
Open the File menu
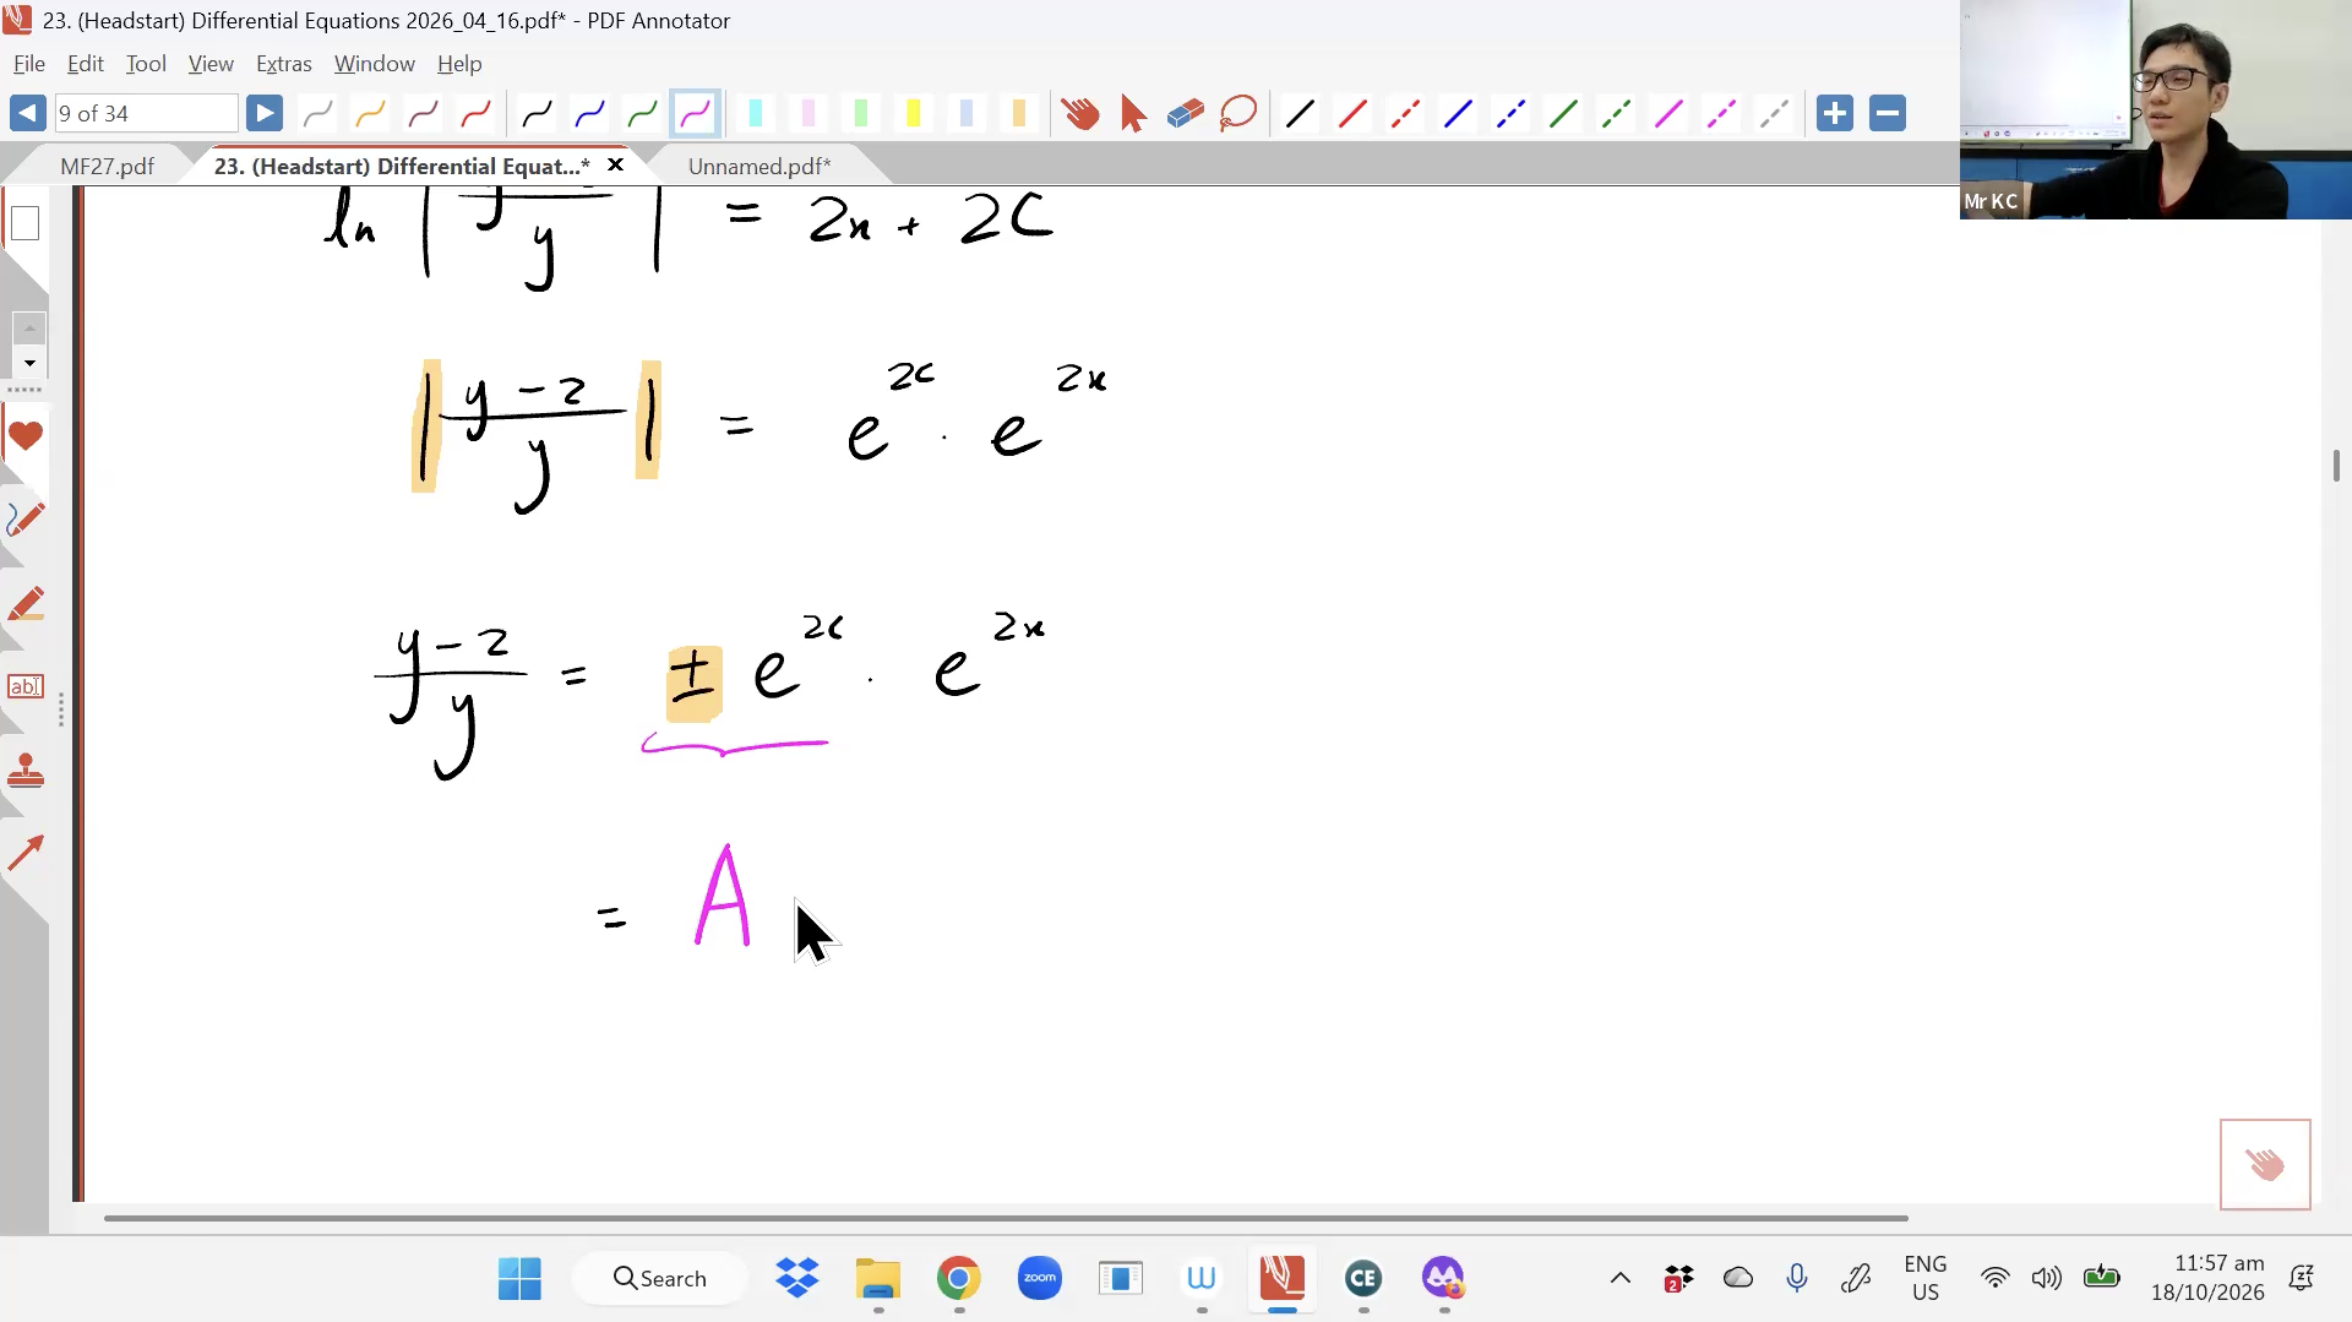tap(29, 63)
